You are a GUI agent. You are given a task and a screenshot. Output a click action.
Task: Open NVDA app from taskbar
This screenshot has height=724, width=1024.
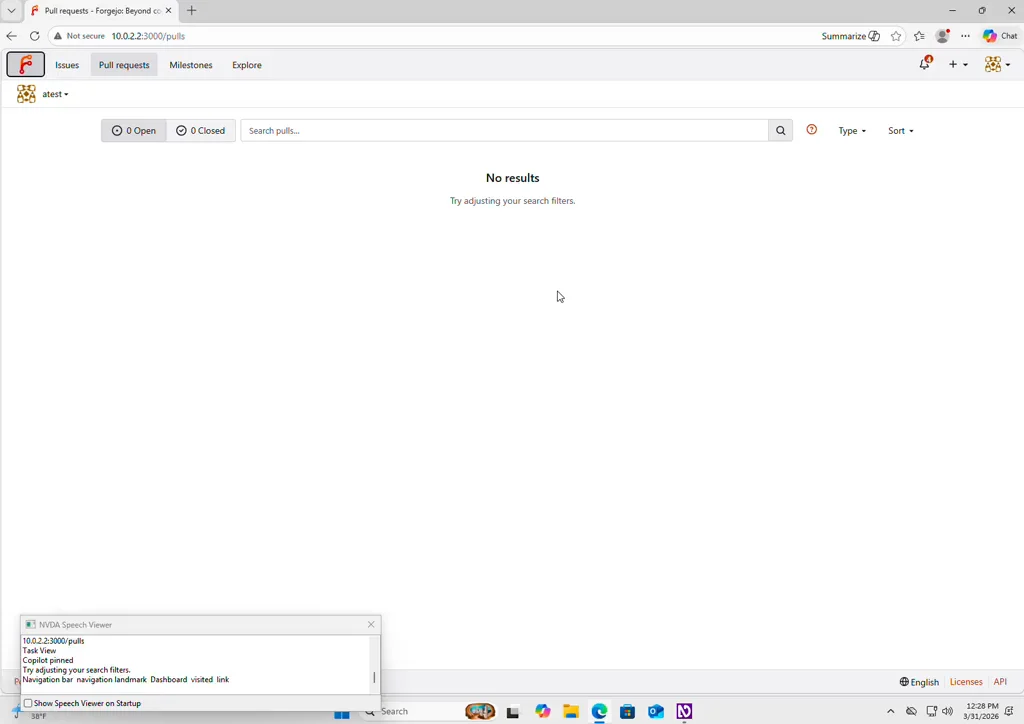pos(684,712)
